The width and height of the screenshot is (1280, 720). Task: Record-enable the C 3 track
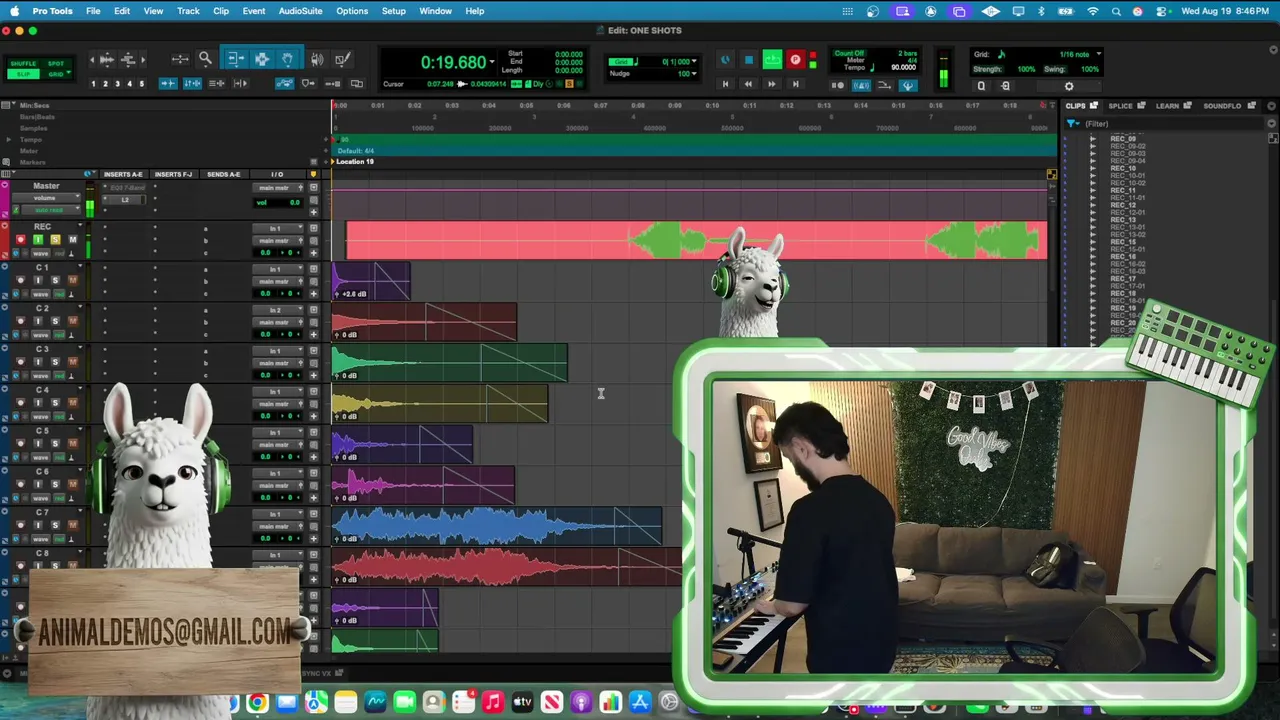click(21, 362)
